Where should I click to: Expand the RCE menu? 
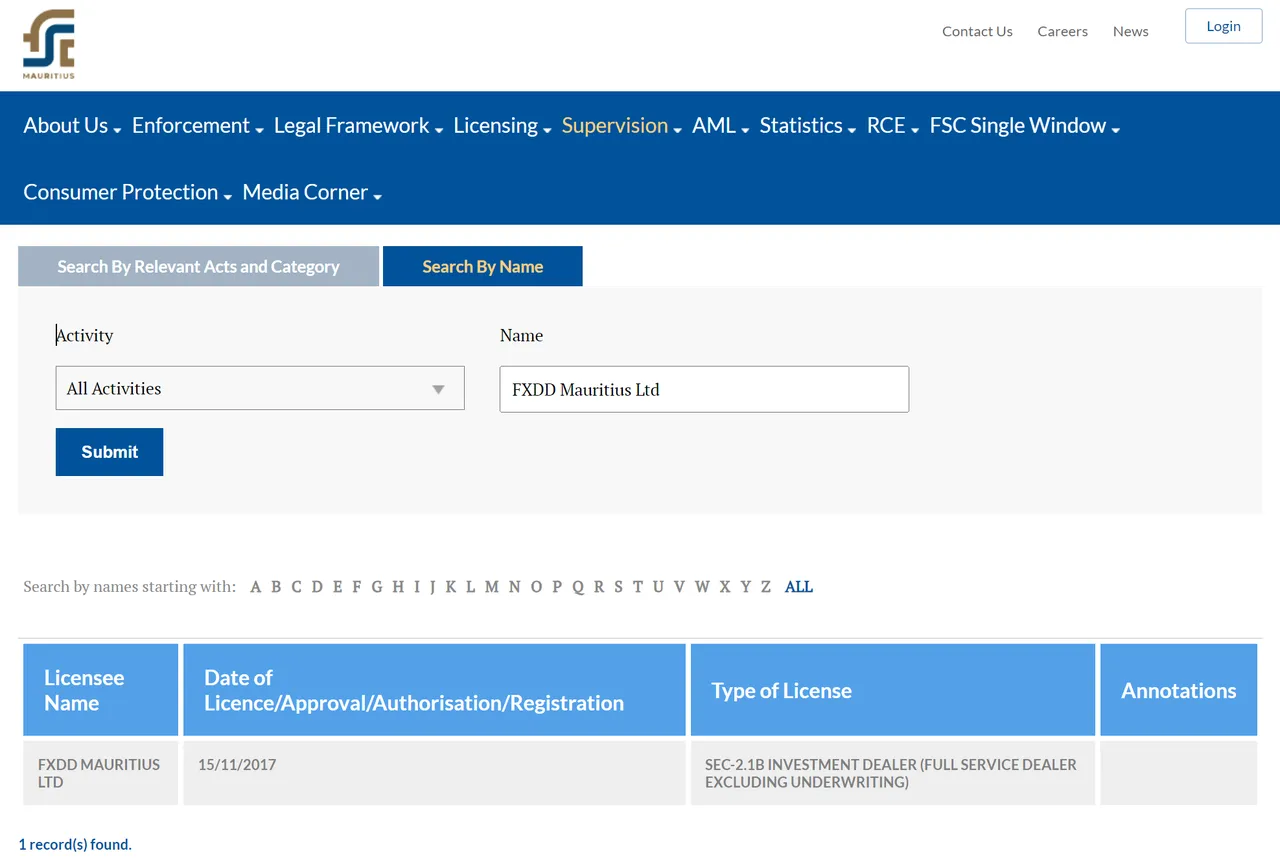[x=892, y=125]
